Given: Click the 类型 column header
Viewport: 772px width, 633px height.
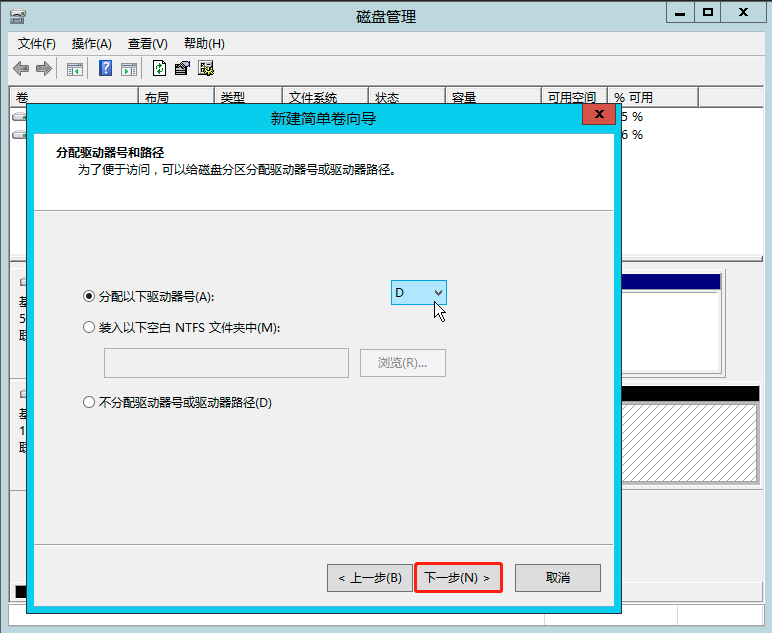Looking at the screenshot, I should 248,97.
